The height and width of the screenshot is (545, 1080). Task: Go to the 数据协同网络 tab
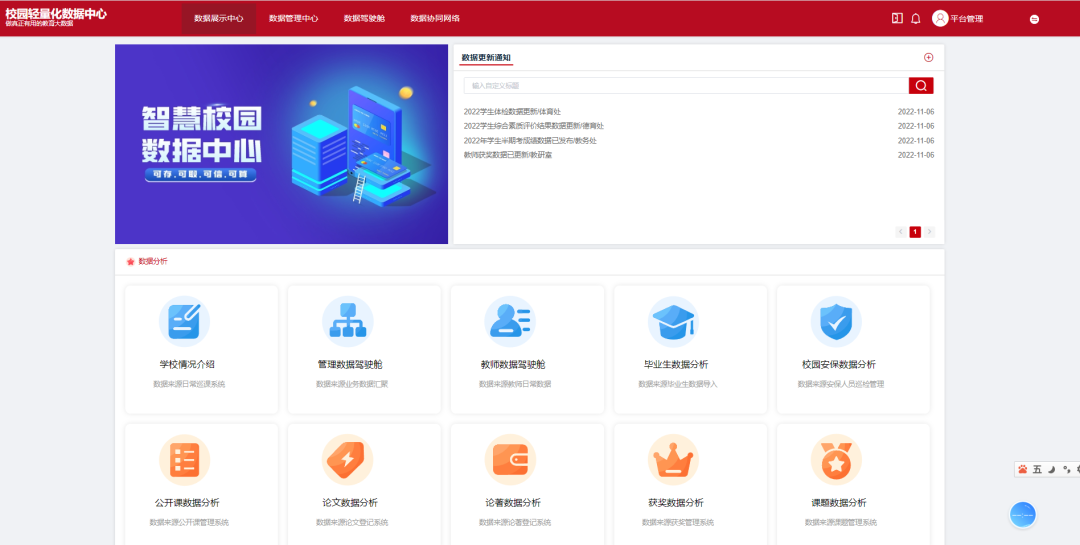[435, 18]
